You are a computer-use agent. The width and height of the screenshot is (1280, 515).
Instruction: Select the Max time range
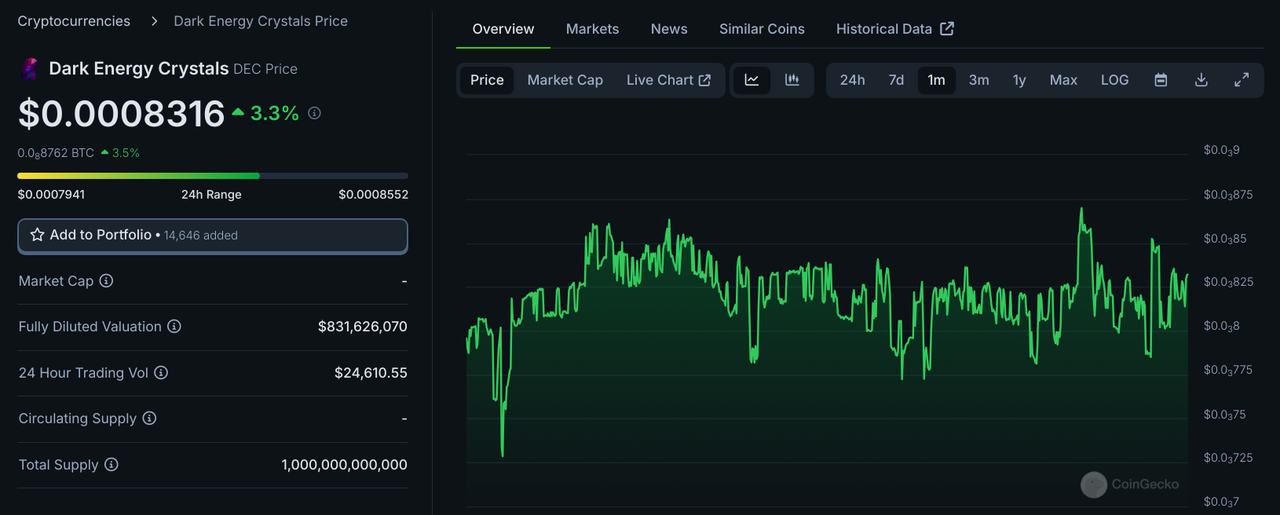(x=1063, y=80)
